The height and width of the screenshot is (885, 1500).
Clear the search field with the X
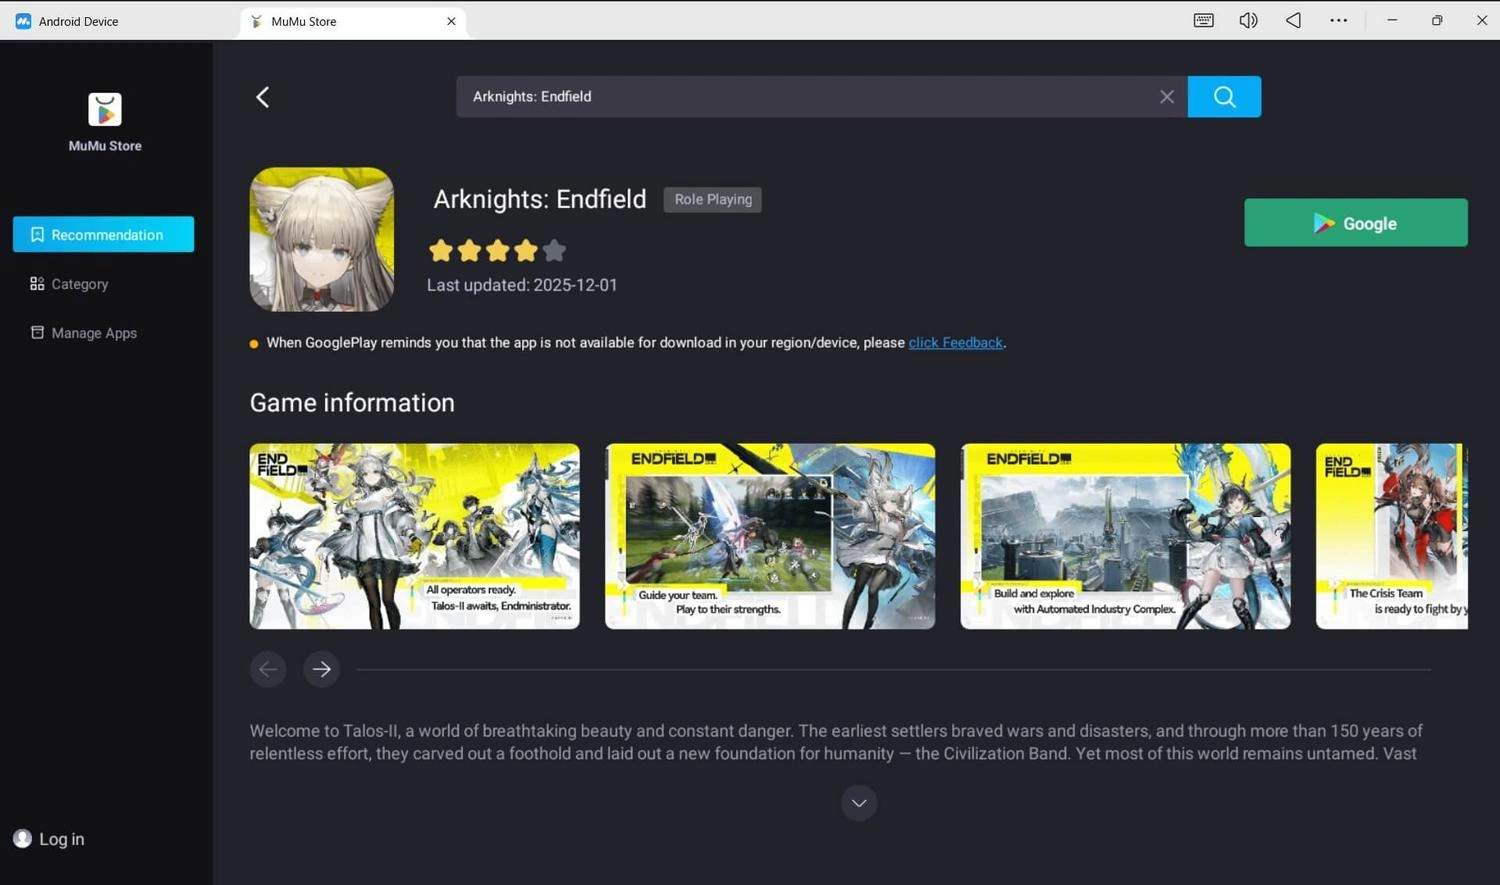point(1166,96)
